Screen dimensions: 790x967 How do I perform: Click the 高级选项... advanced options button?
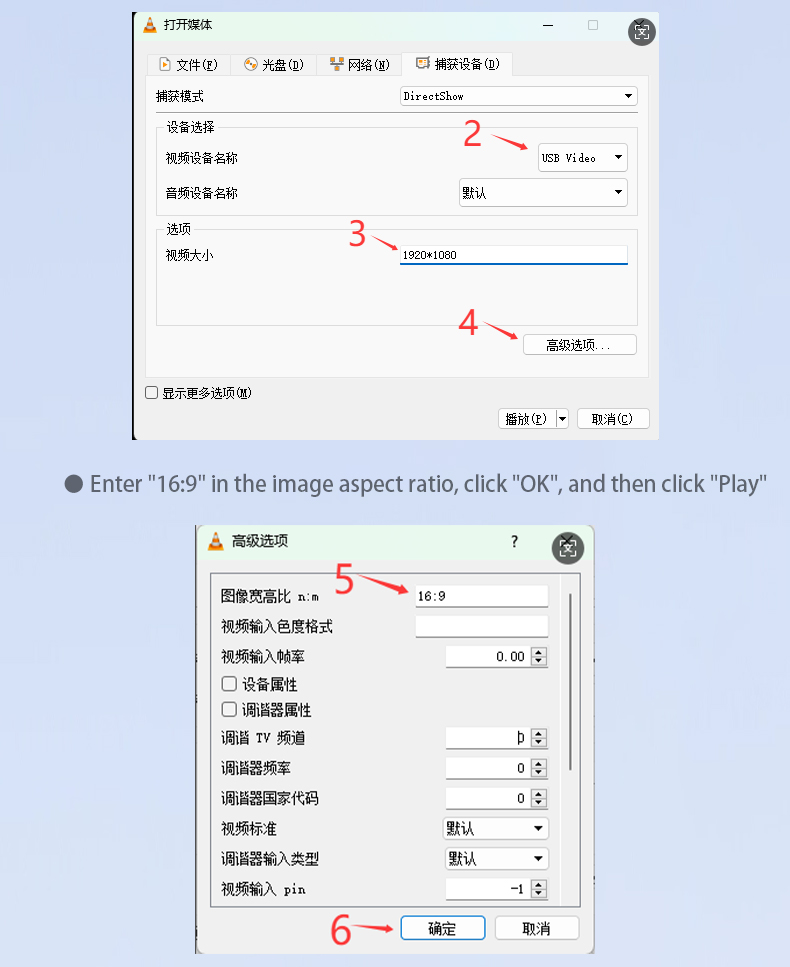pyautogui.click(x=580, y=345)
